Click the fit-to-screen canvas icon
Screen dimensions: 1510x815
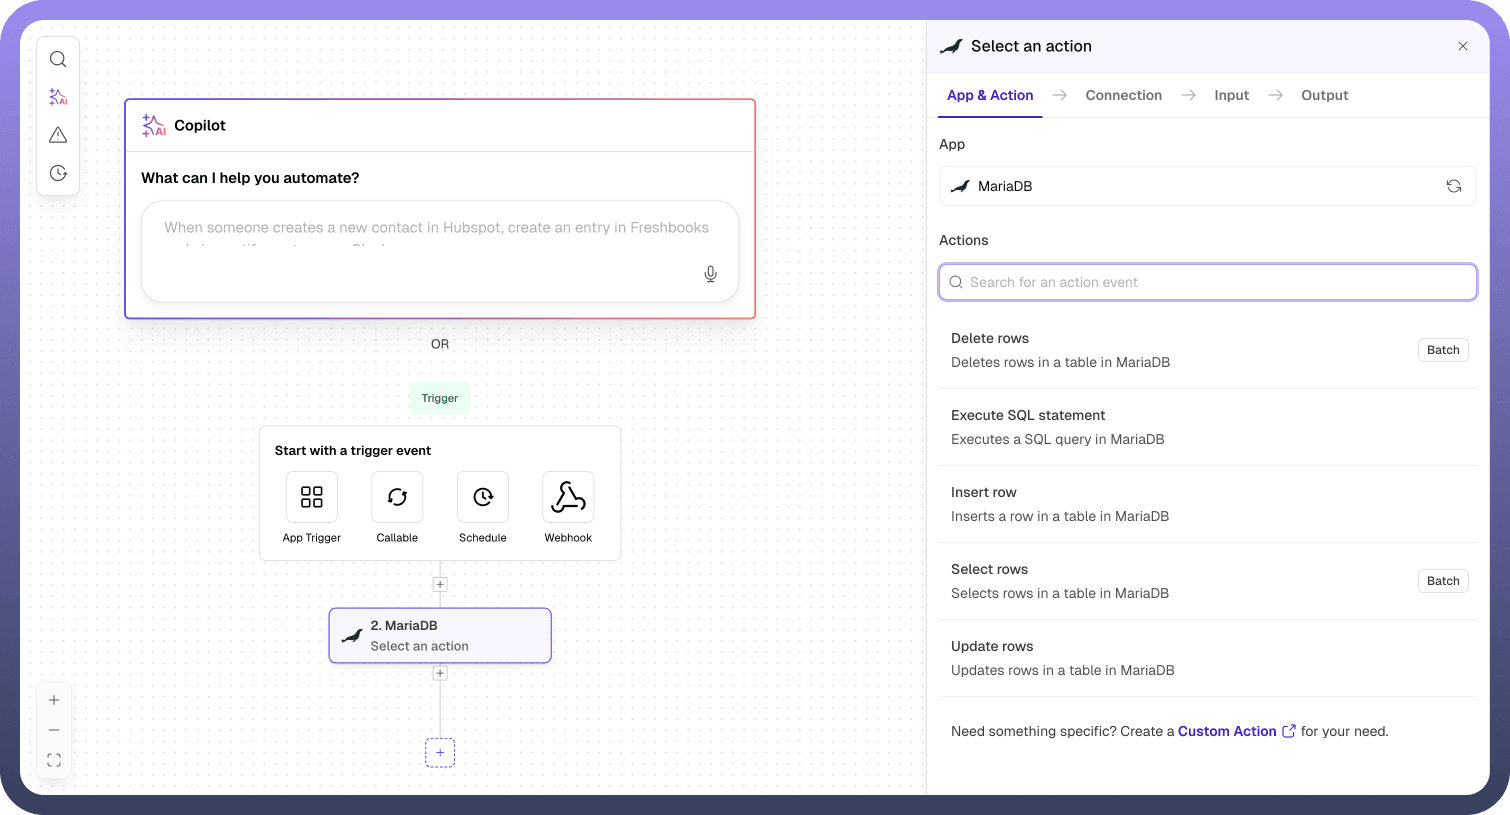pyautogui.click(x=54, y=760)
